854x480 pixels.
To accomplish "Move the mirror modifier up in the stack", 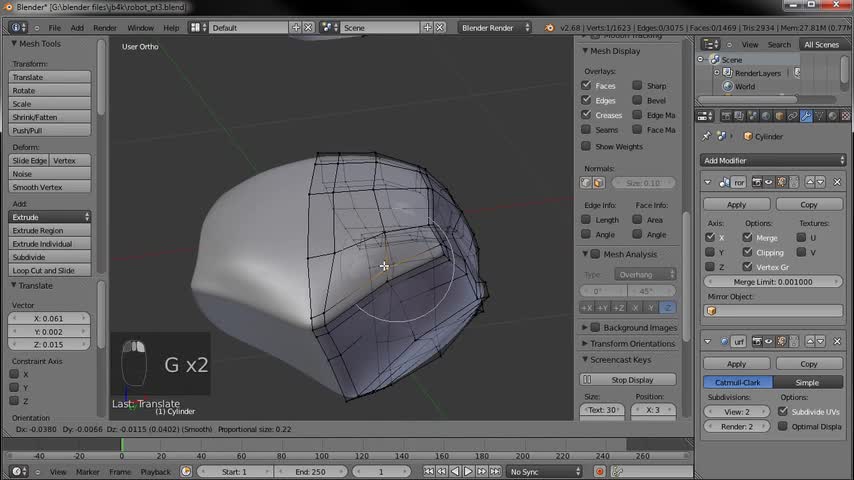I will [x=809, y=182].
